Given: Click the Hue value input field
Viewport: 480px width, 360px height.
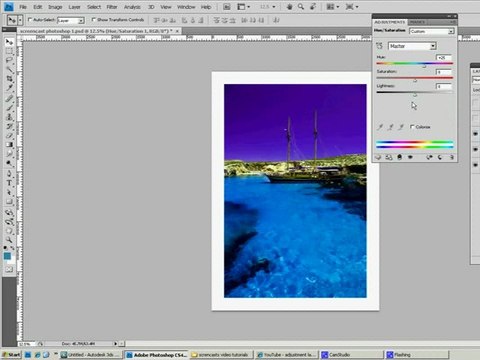Looking at the screenshot, I should 444,57.
